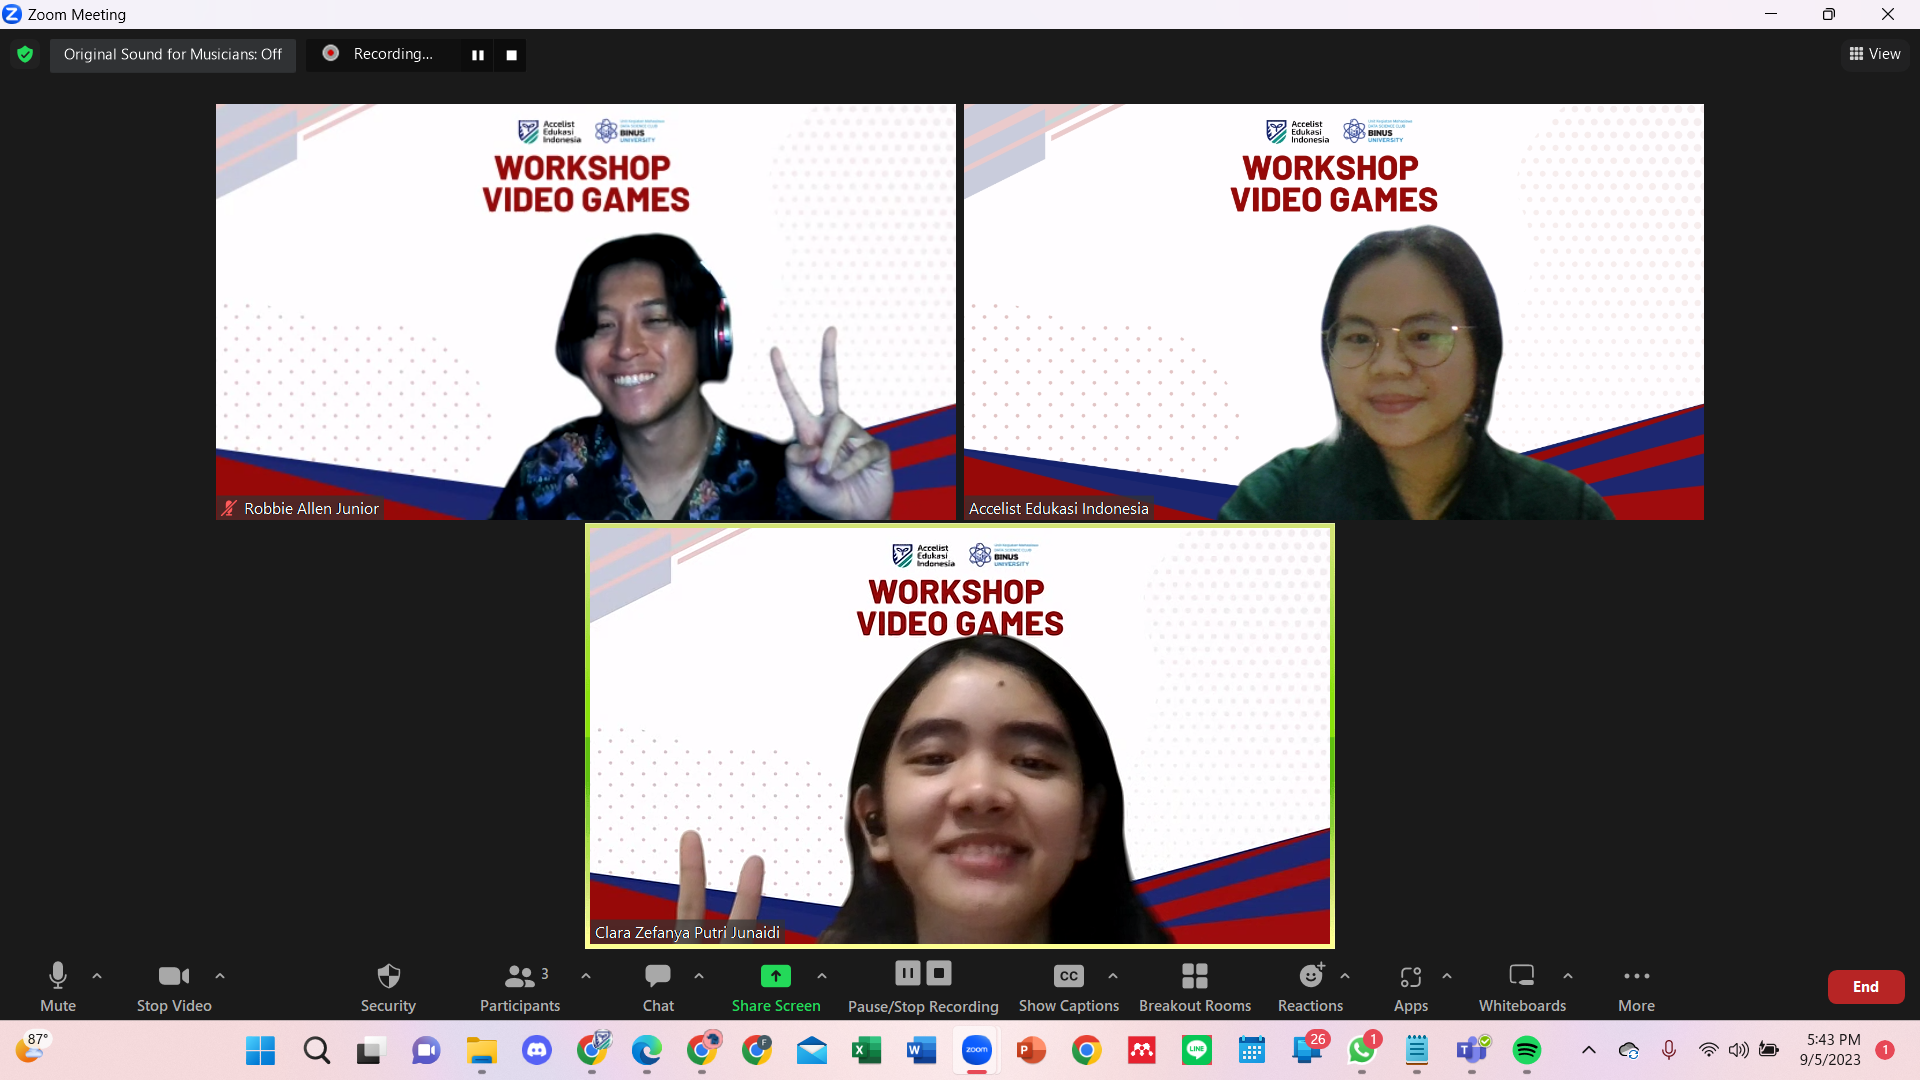Open the More options menu
Image resolution: width=1920 pixels, height=1080 pixels.
click(1636, 986)
